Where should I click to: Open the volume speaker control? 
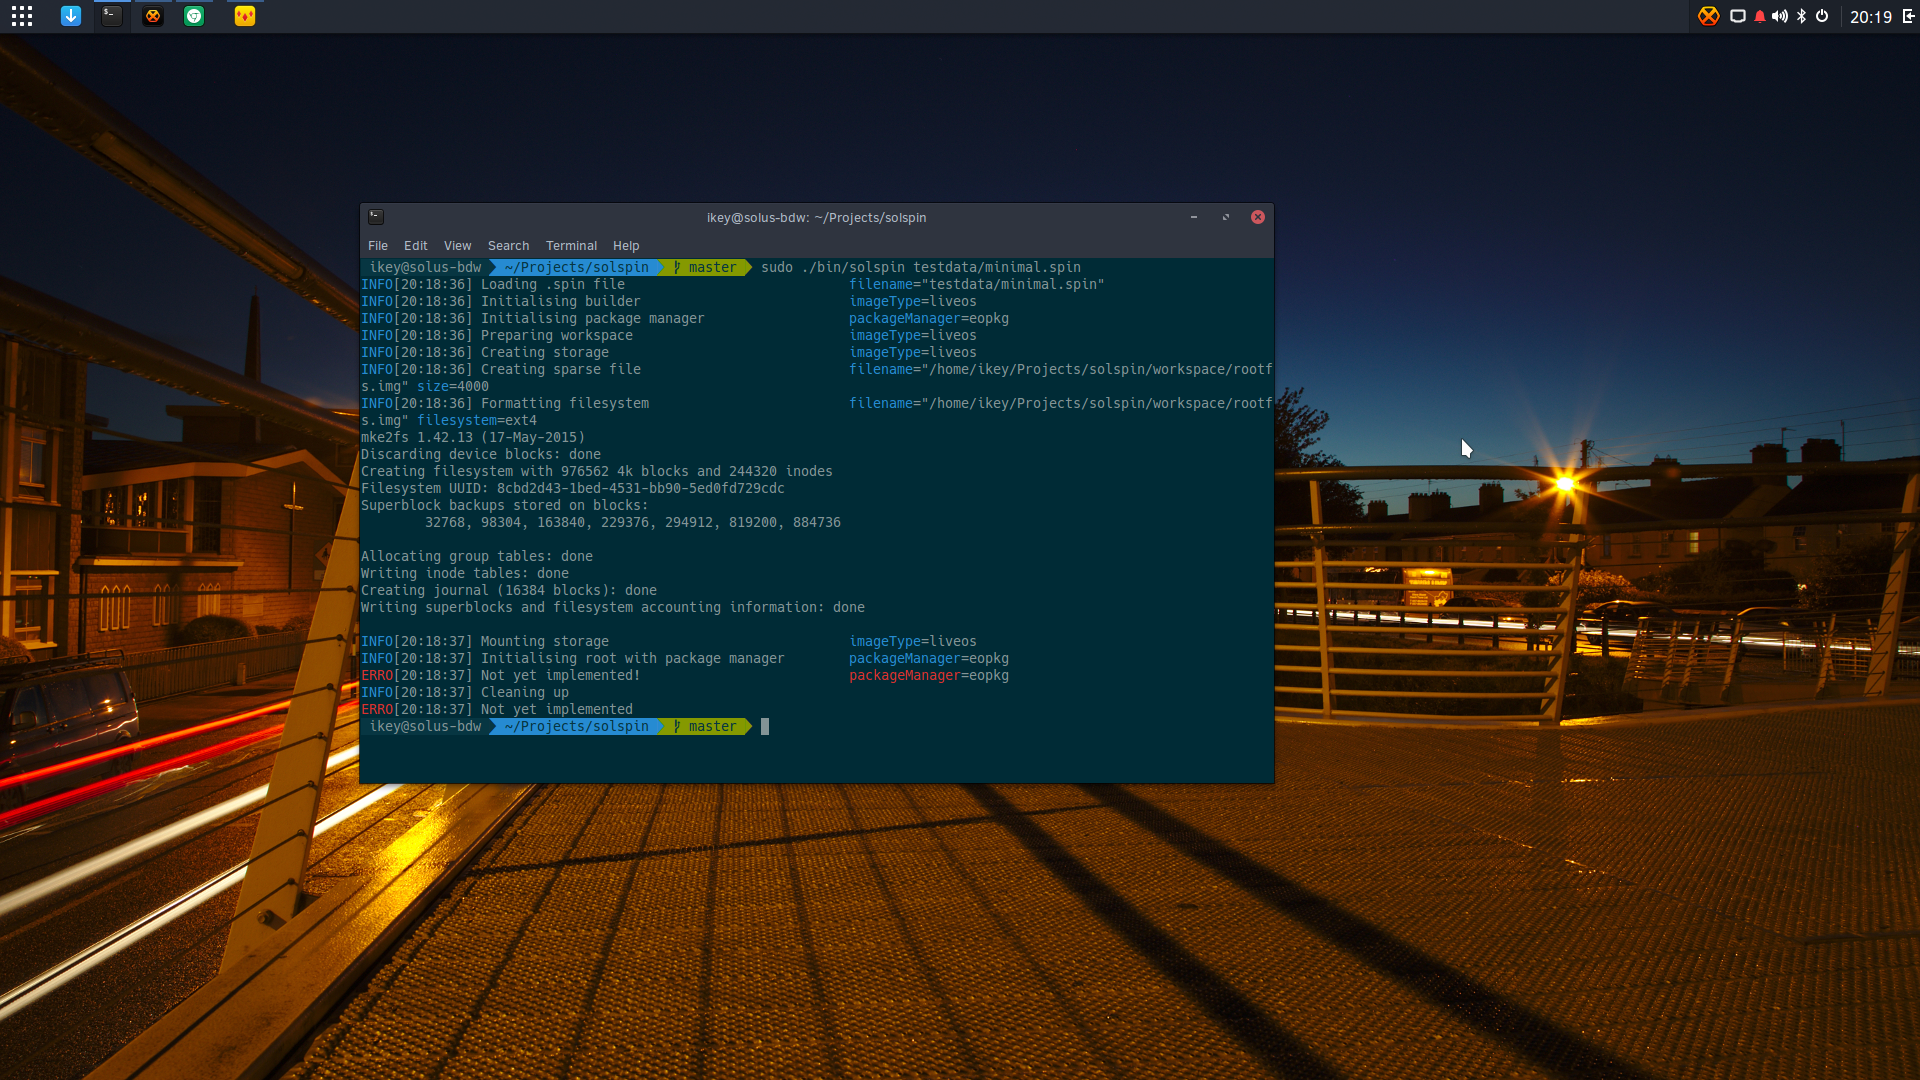pyautogui.click(x=1780, y=16)
